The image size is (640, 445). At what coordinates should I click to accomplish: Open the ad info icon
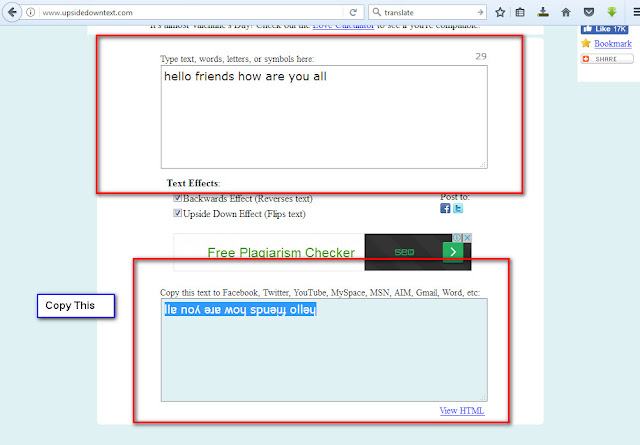click(458, 238)
